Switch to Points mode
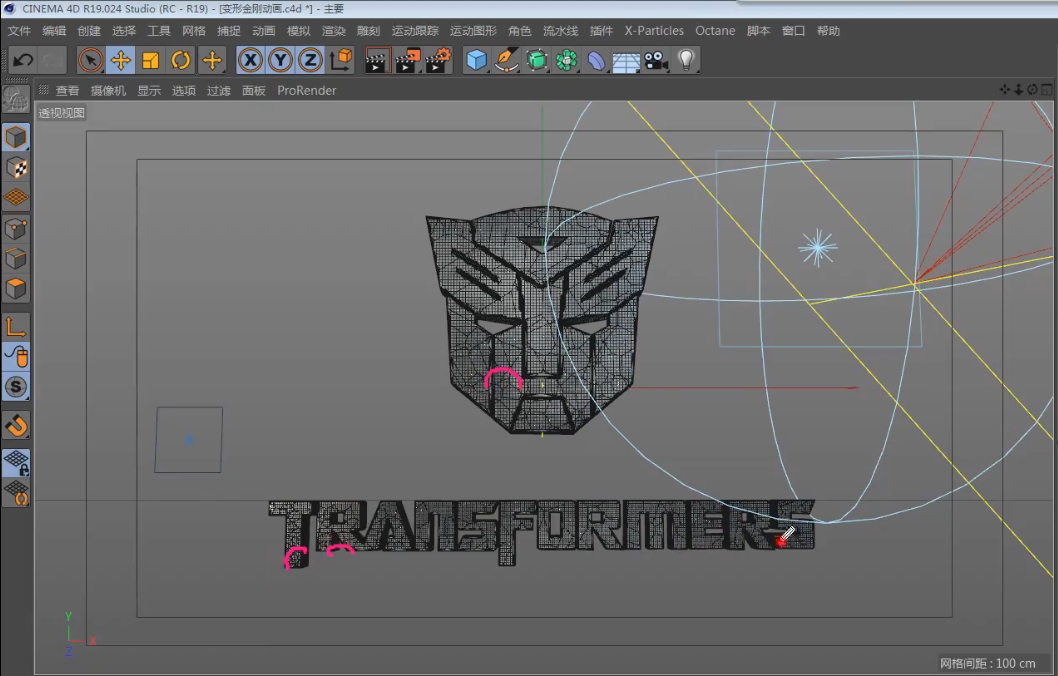The image size is (1058, 676). [x=16, y=228]
